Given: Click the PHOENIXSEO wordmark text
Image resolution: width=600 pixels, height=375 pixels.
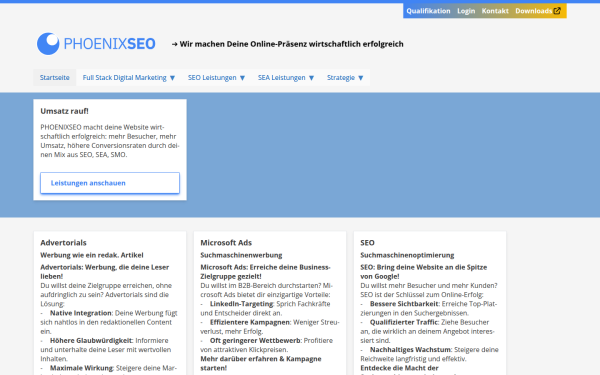Looking at the screenshot, I should (109, 44).
